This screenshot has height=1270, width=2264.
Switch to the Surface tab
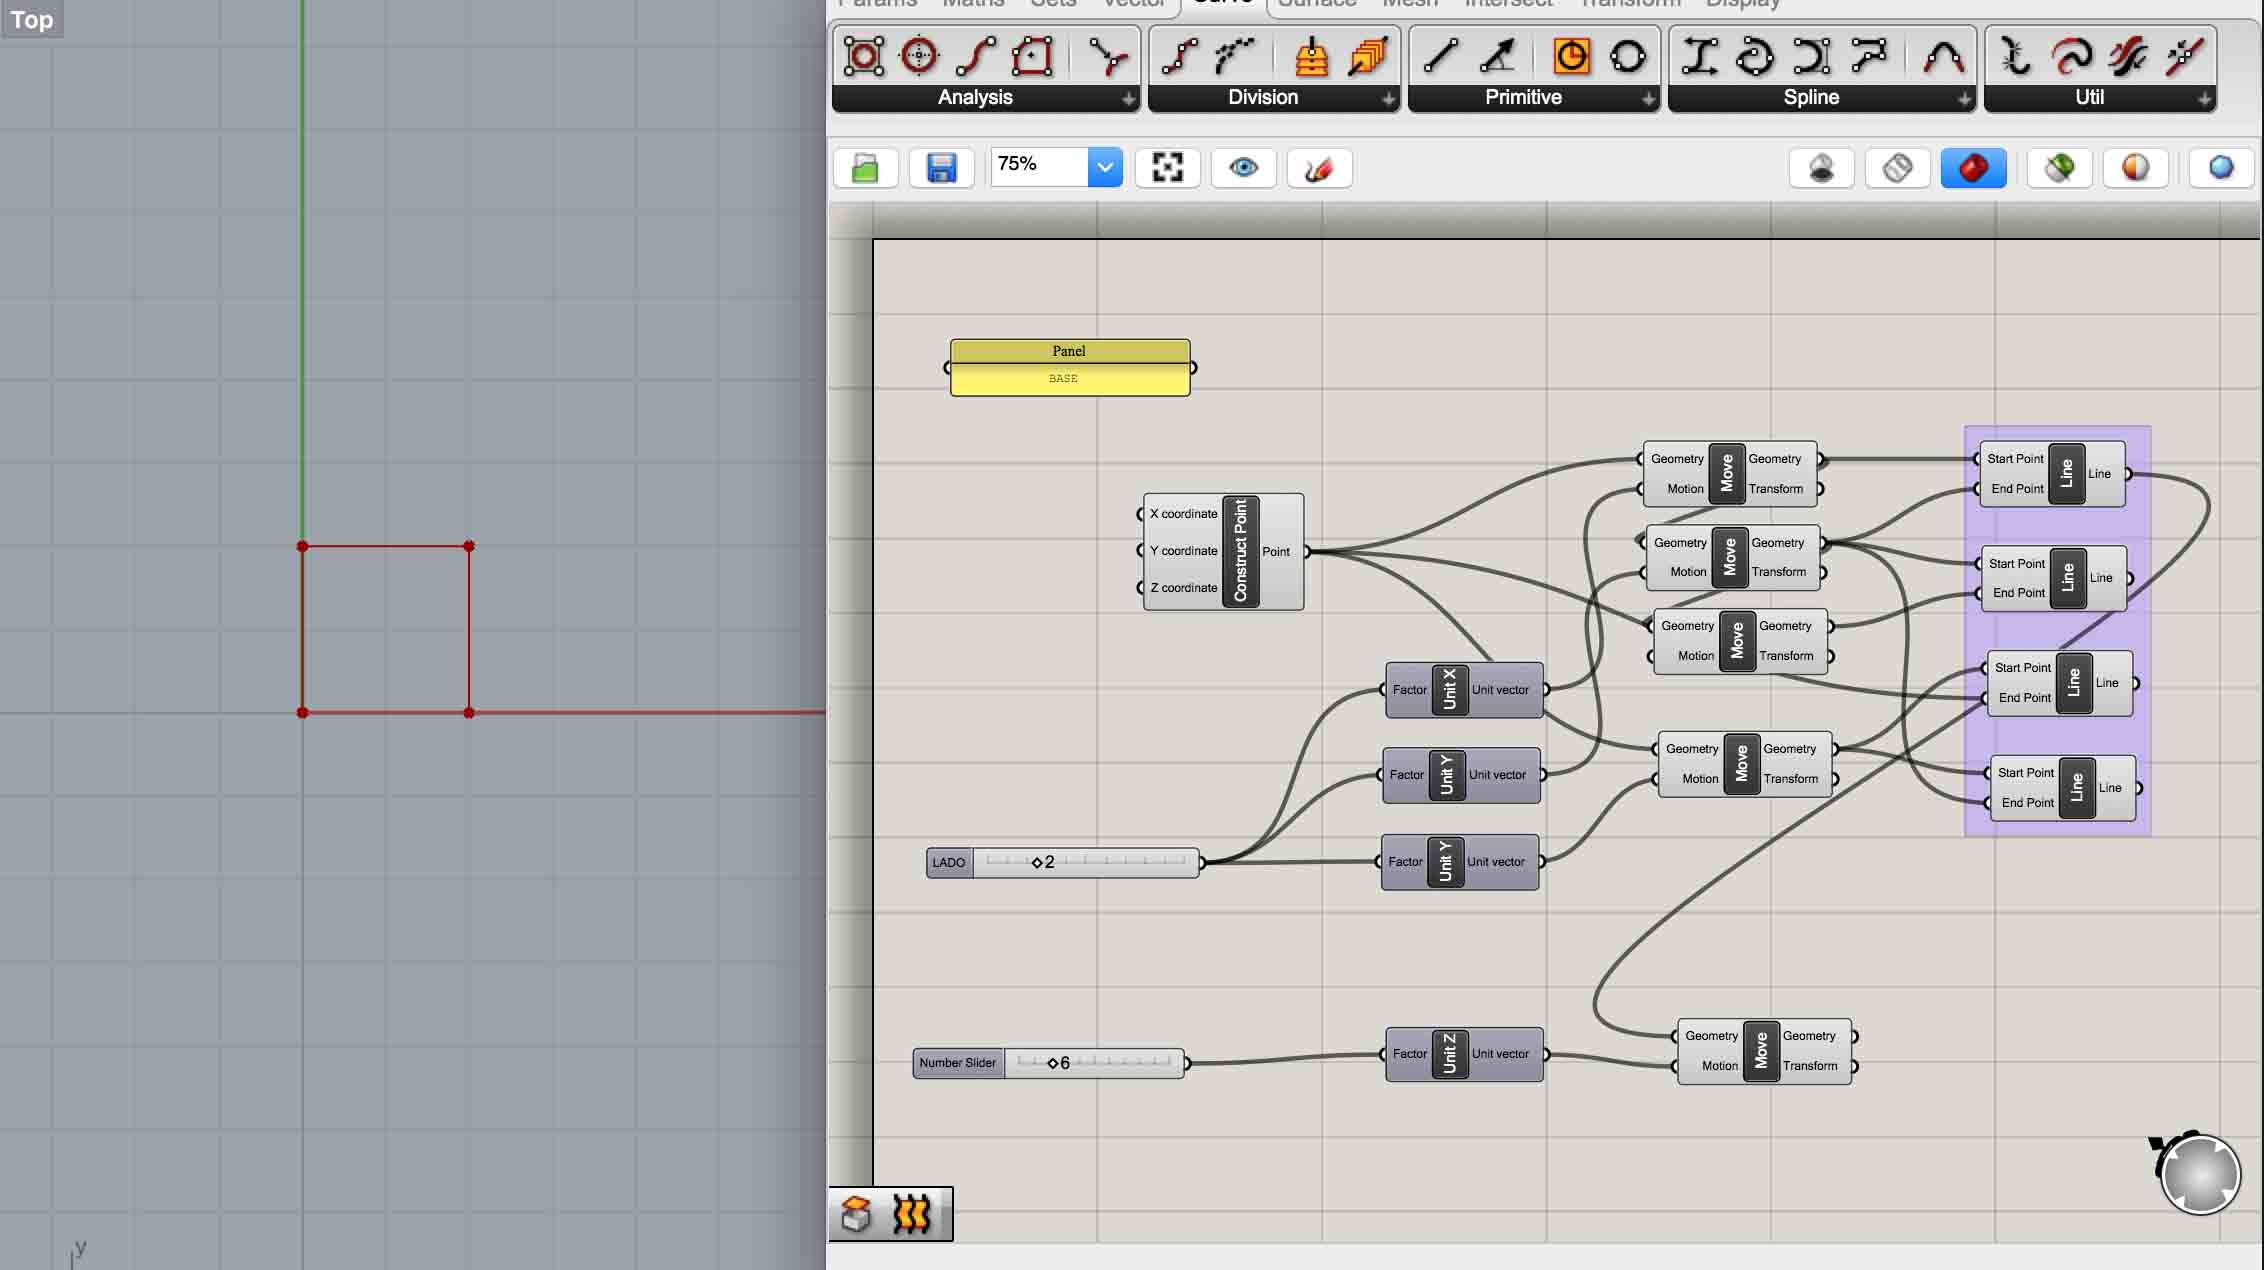[1316, 4]
